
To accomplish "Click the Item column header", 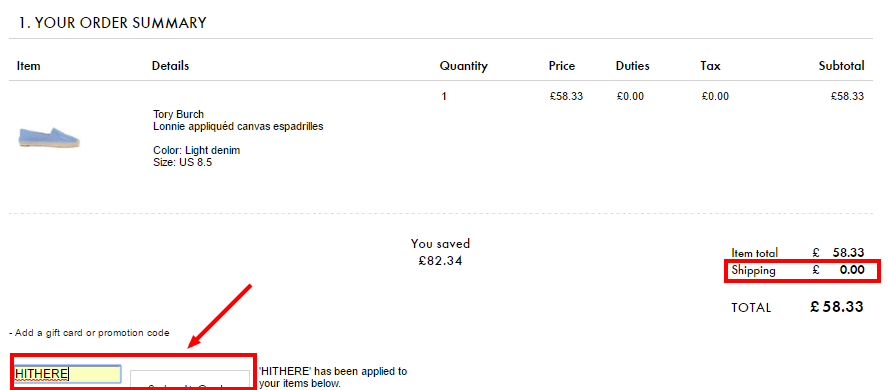I will click(28, 66).
